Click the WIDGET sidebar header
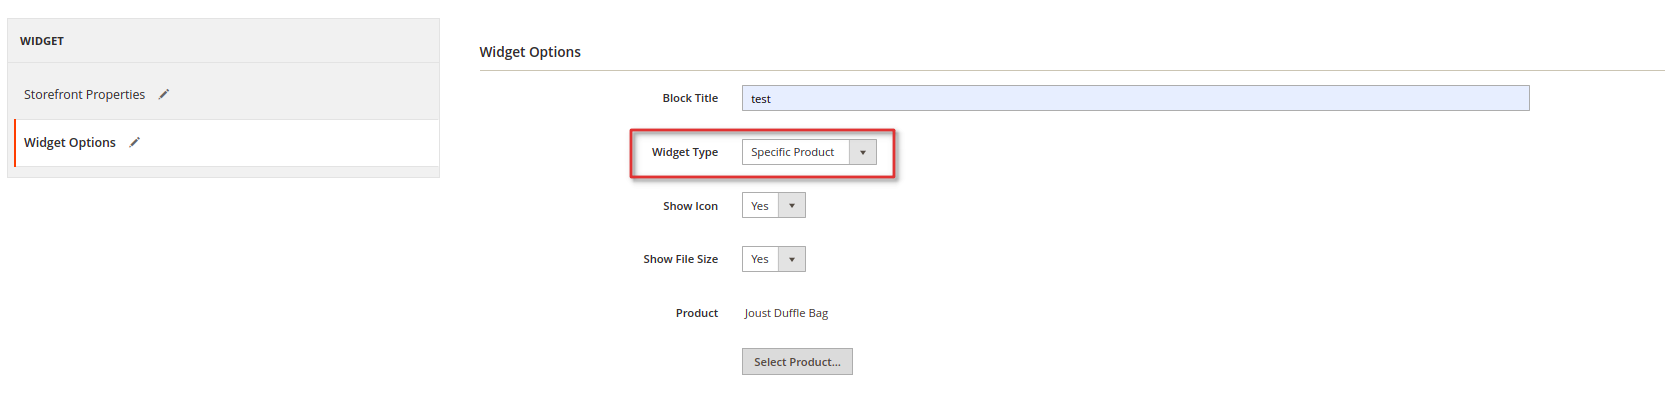 pos(42,41)
